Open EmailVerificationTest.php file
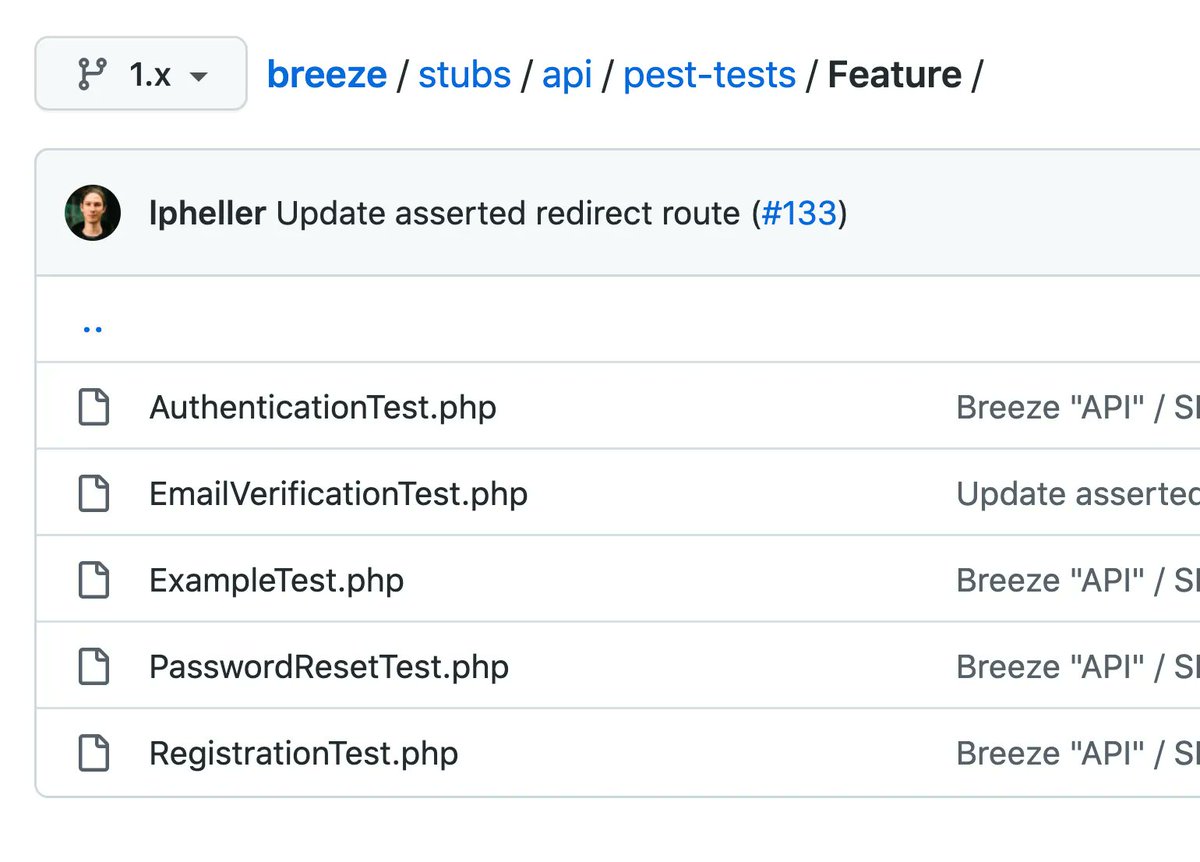This screenshot has width=1200, height=862. pos(338,494)
